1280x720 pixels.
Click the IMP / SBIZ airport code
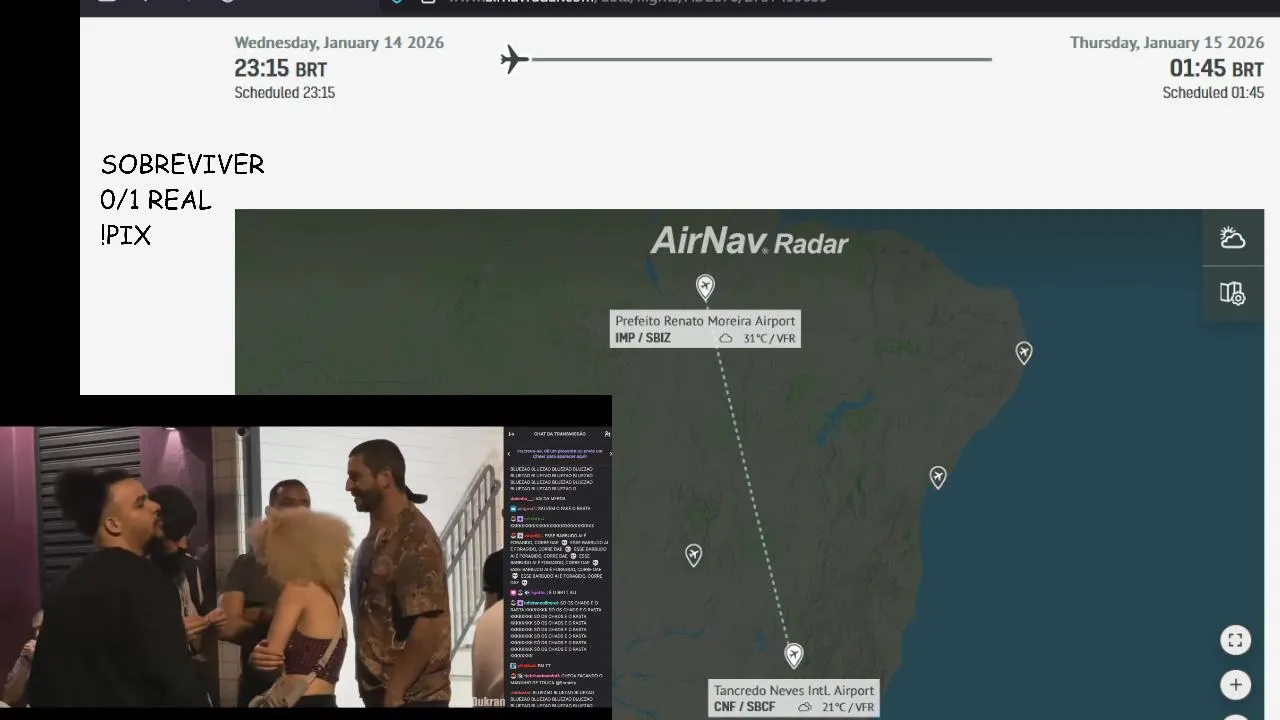[x=643, y=338]
